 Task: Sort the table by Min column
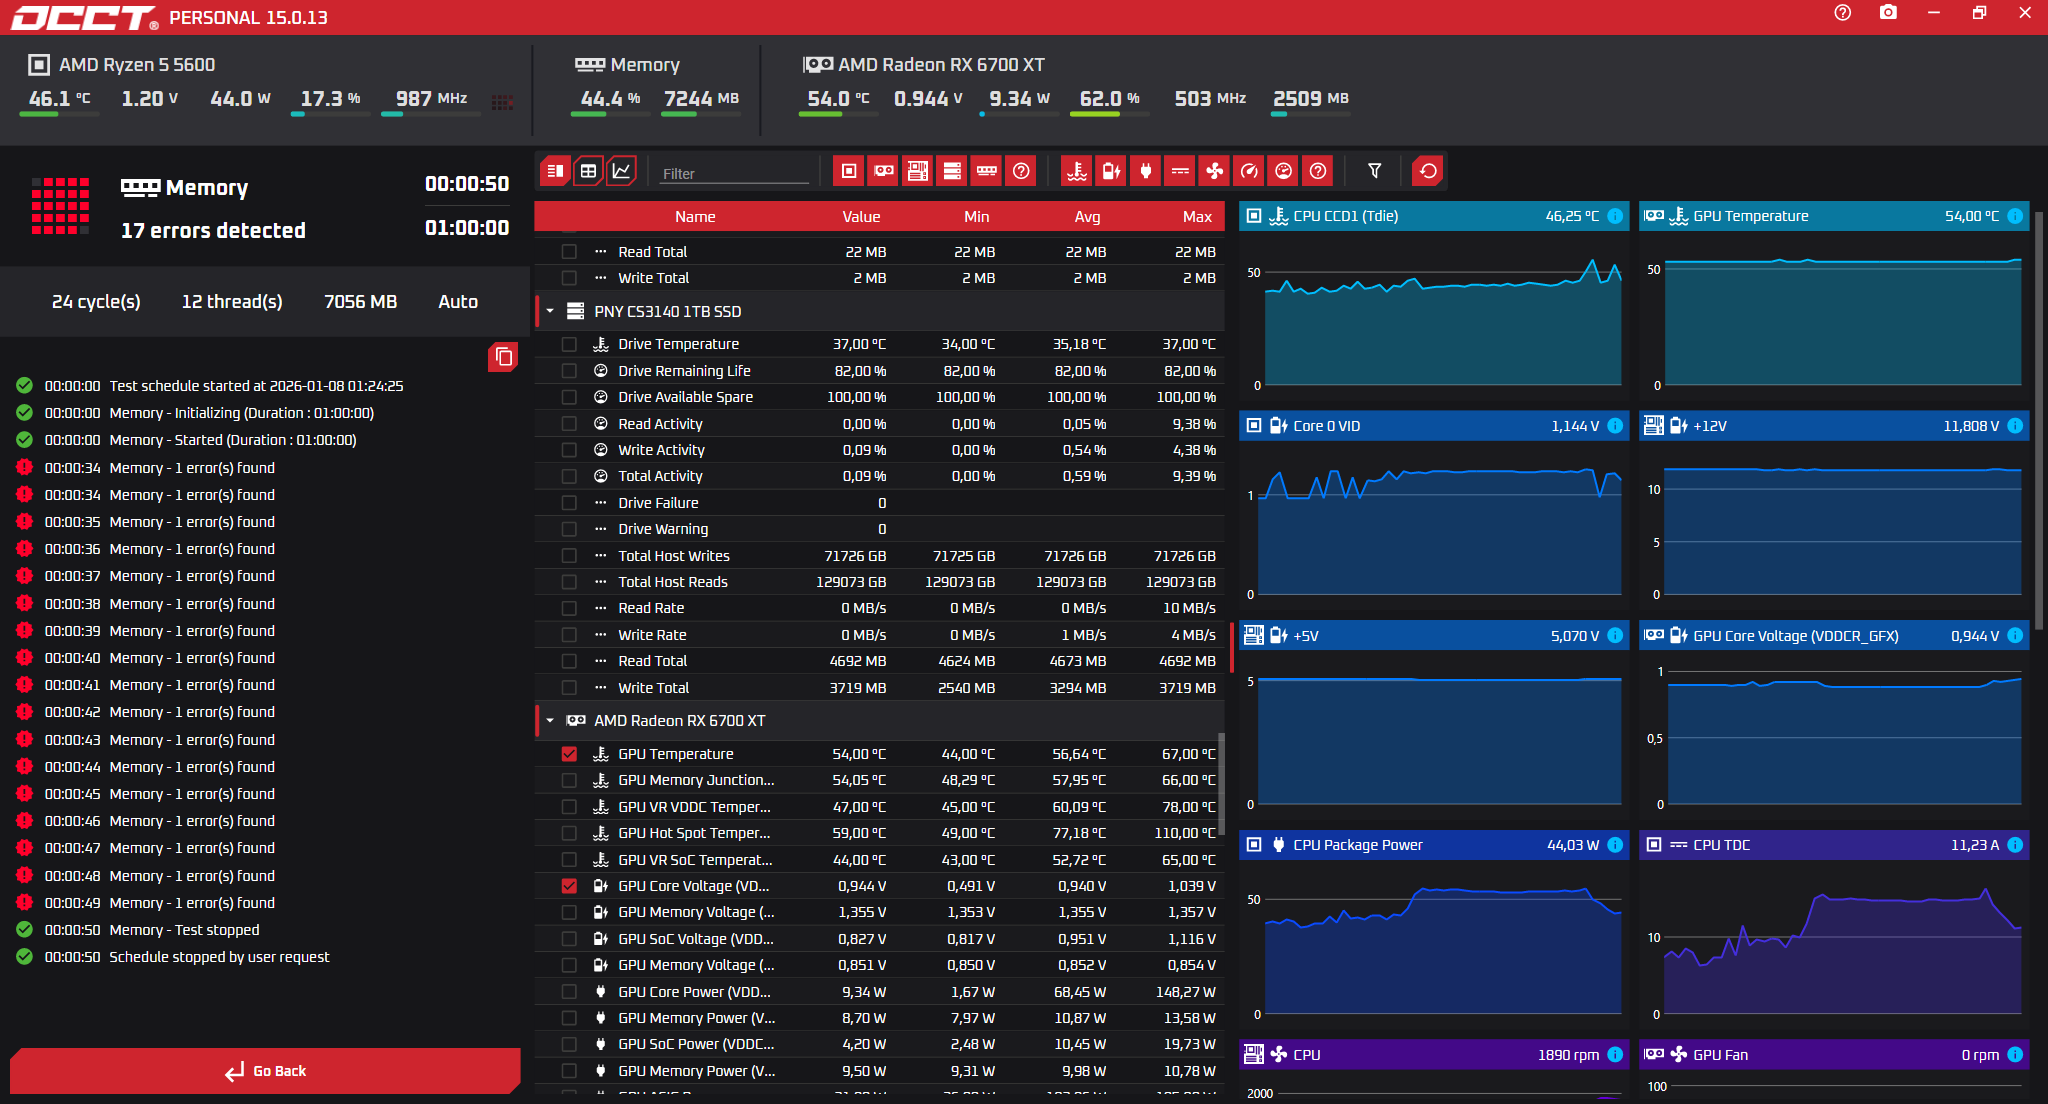[x=977, y=217]
